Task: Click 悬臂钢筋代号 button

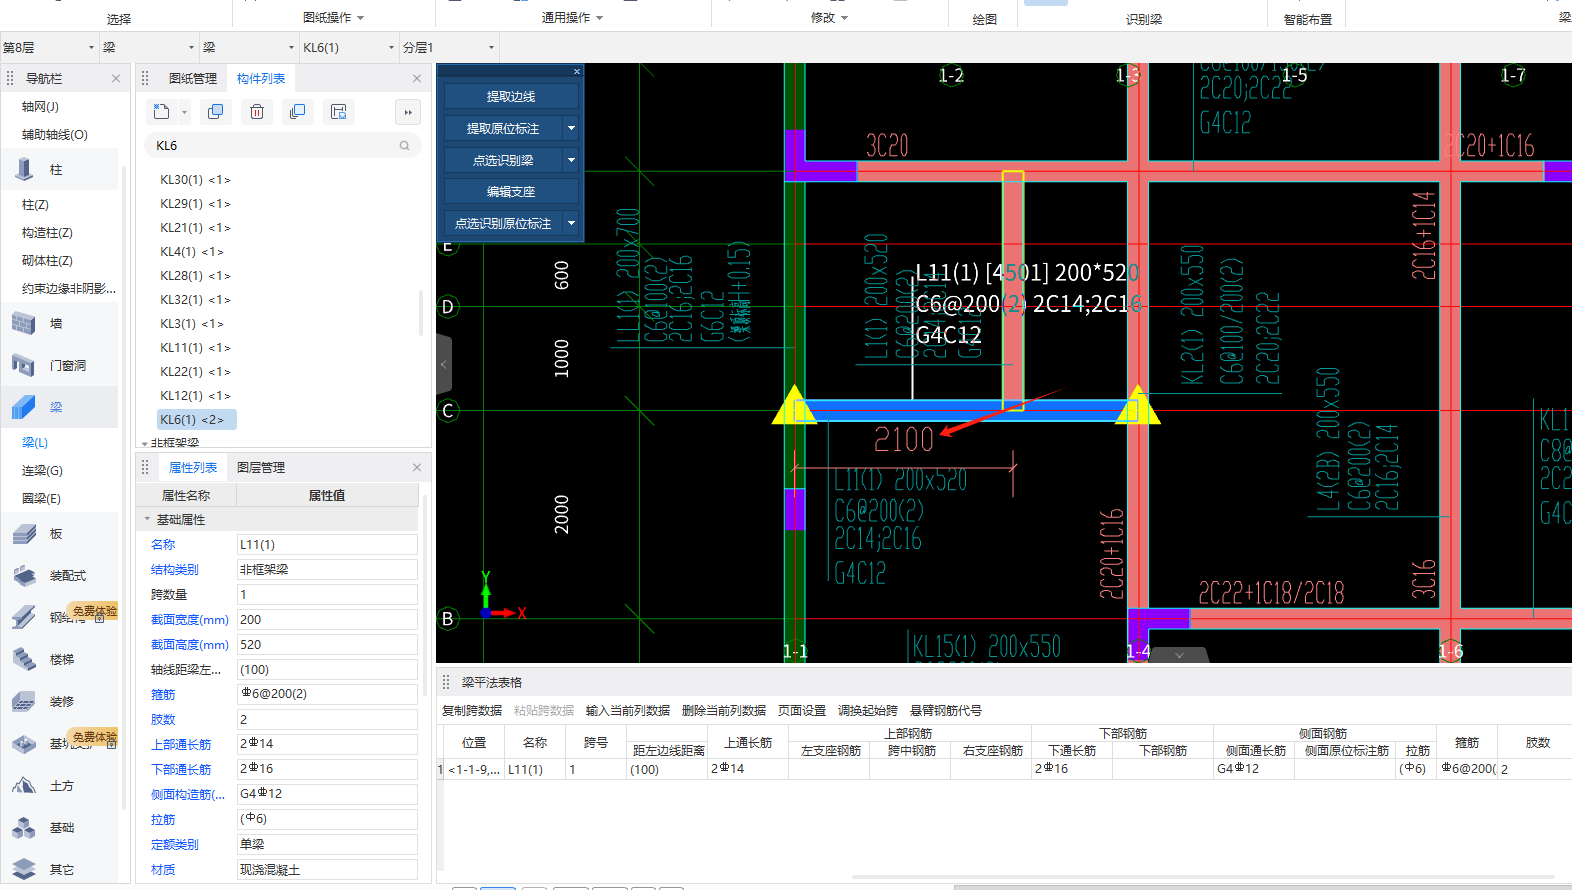Action: (x=946, y=710)
